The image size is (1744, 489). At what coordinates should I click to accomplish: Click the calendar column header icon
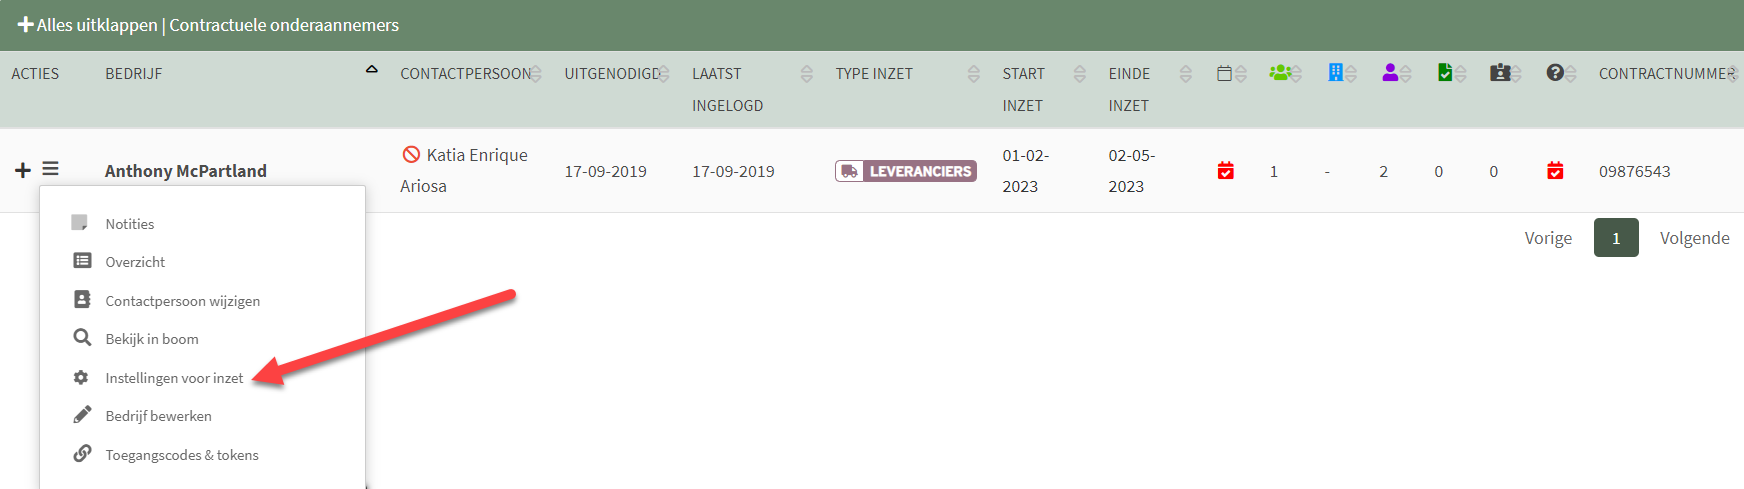tap(1224, 73)
